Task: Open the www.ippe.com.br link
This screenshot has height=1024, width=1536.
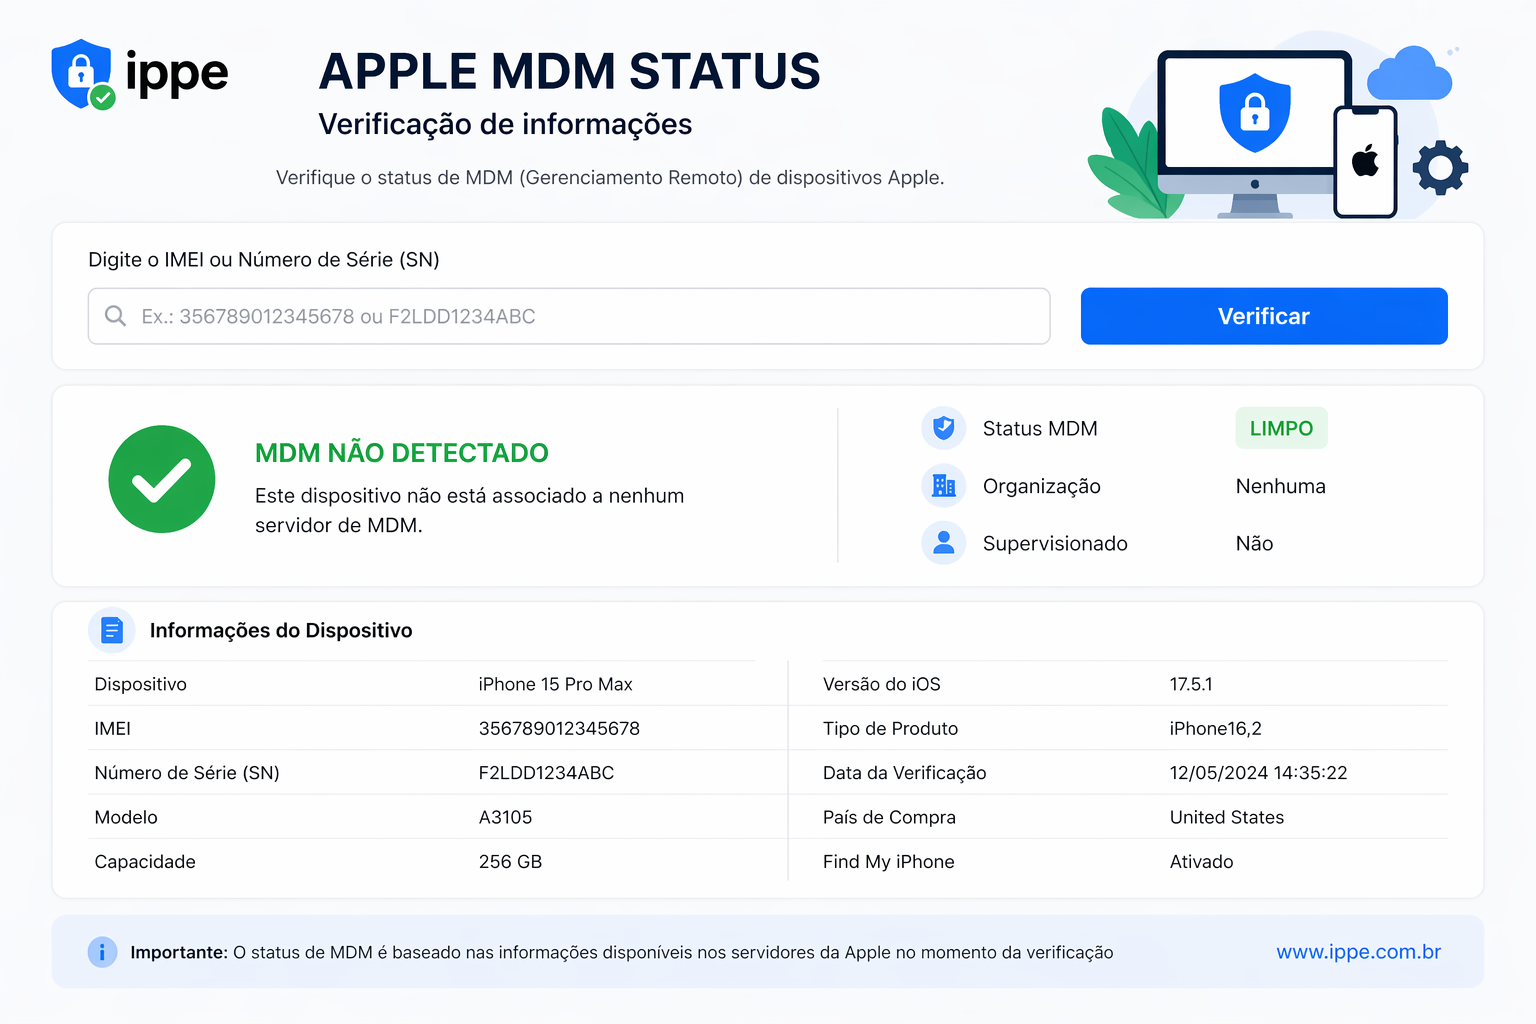Action: (x=1358, y=952)
